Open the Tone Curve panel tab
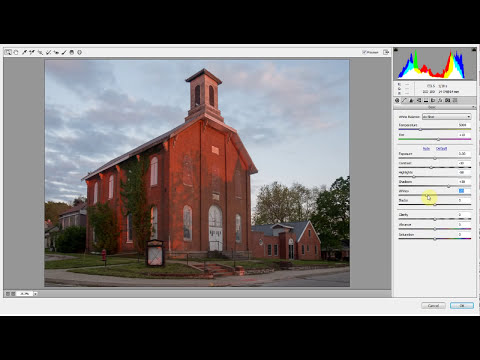The image size is (480, 360). [404, 100]
